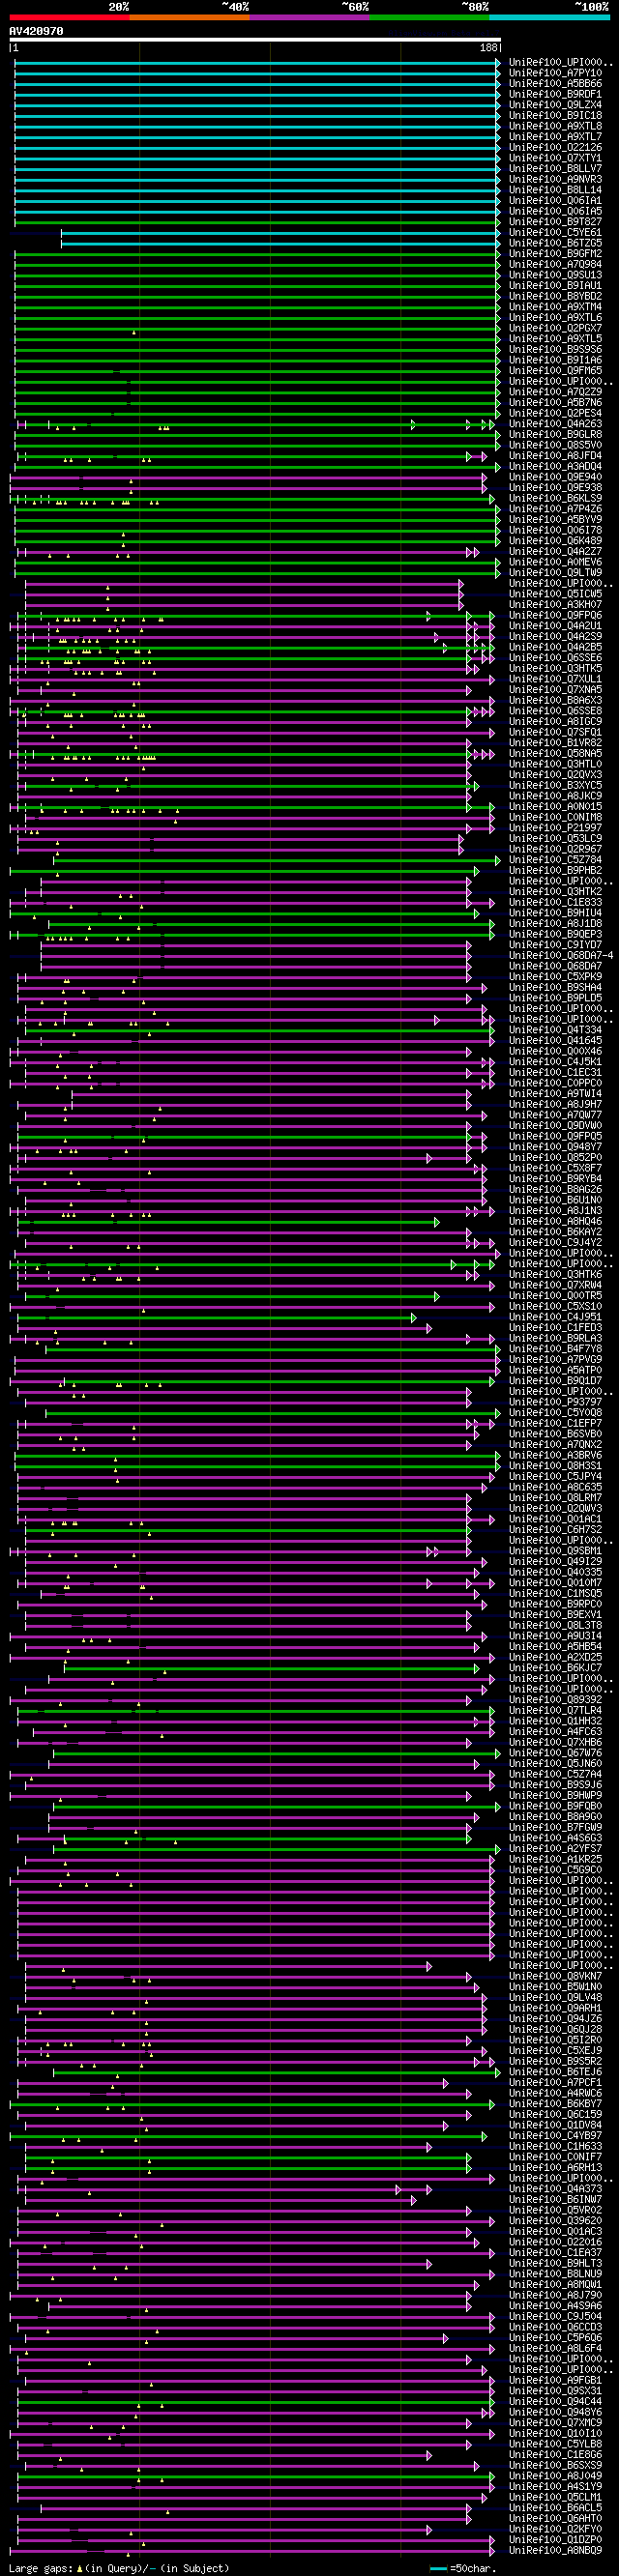Select hit label UniRef100_B6KLS9
This screenshot has width=619, height=2576.
[x=555, y=498]
